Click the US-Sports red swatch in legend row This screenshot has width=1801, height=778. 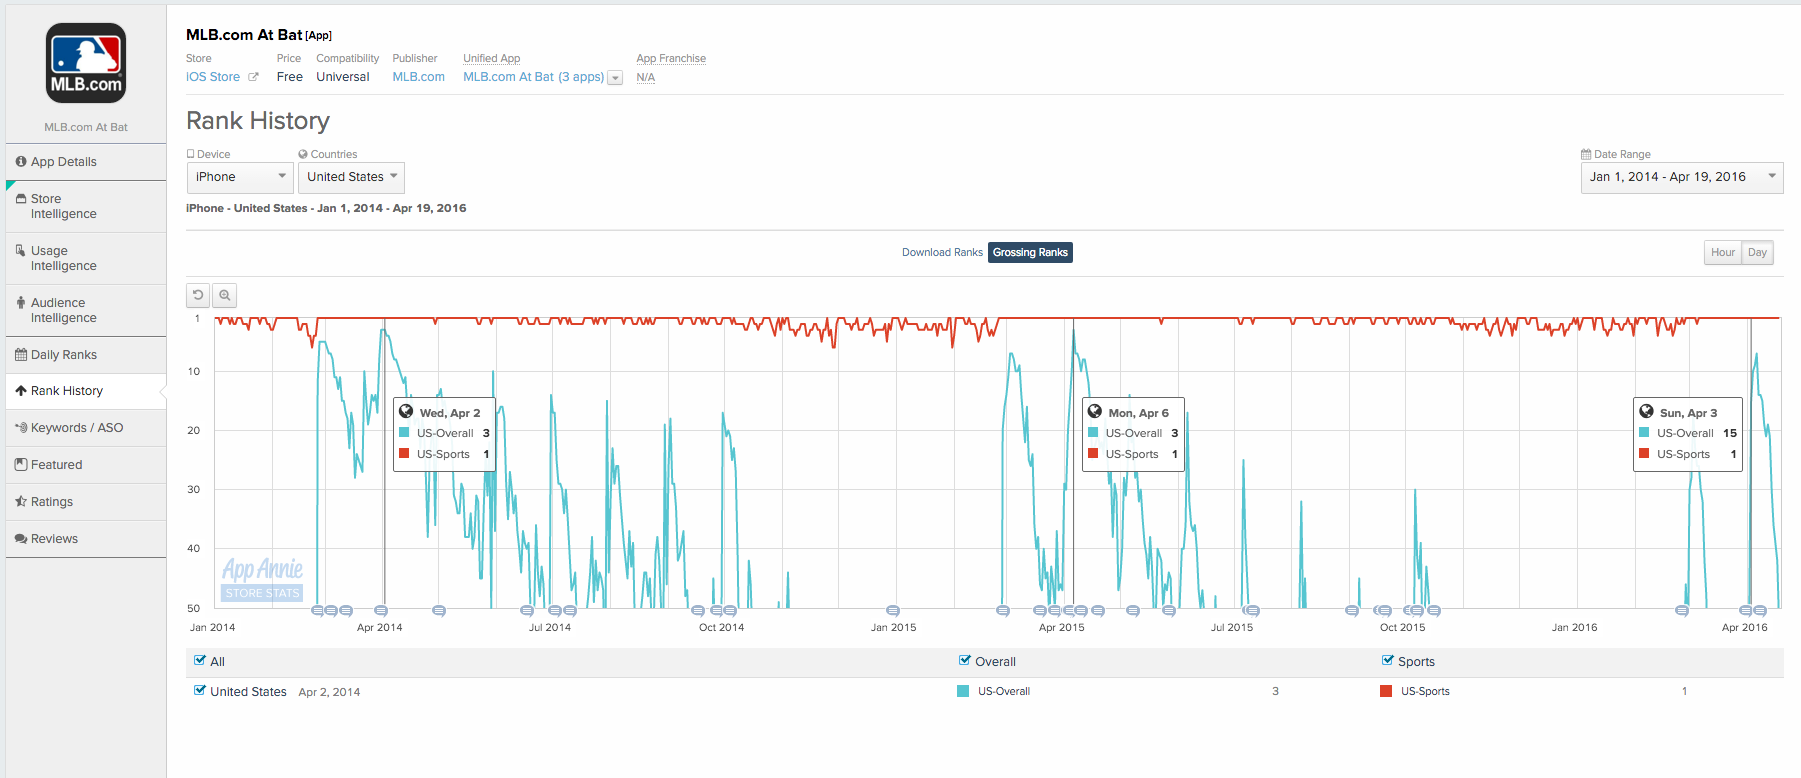[1386, 691]
